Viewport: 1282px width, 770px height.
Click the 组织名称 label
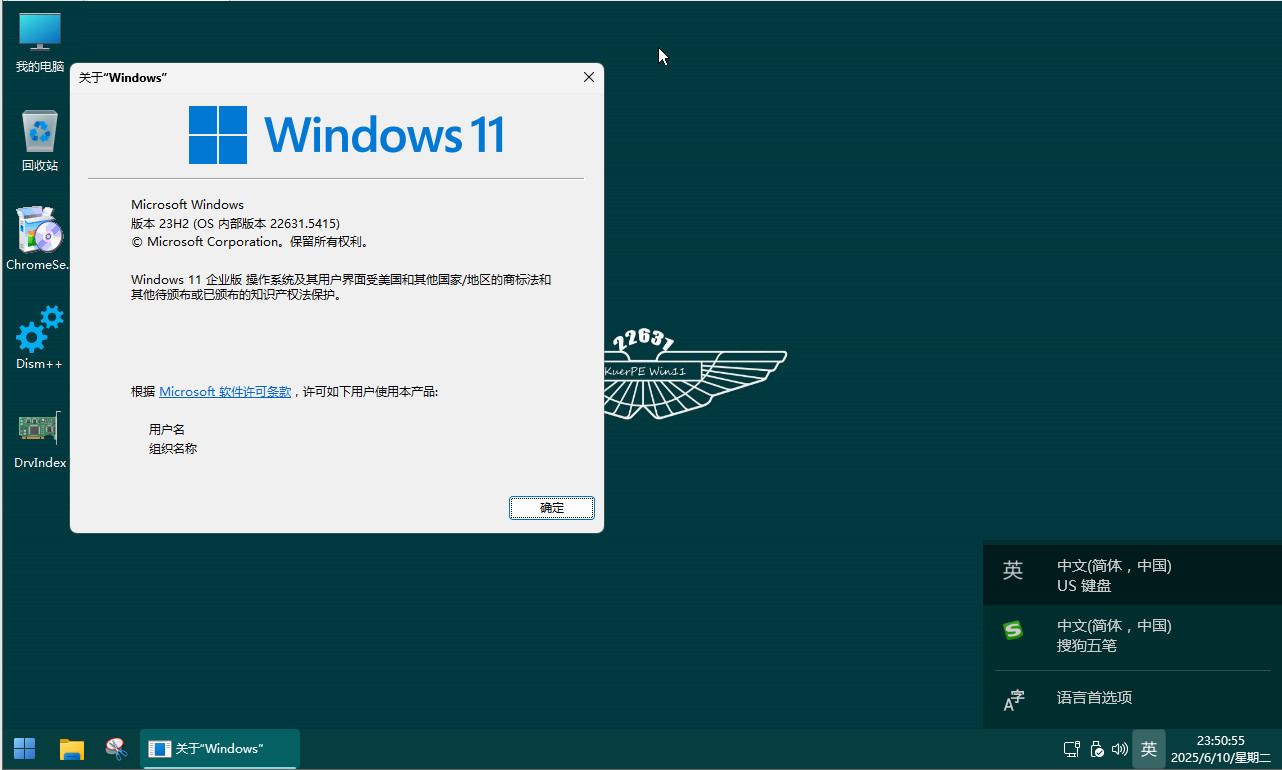[173, 449]
